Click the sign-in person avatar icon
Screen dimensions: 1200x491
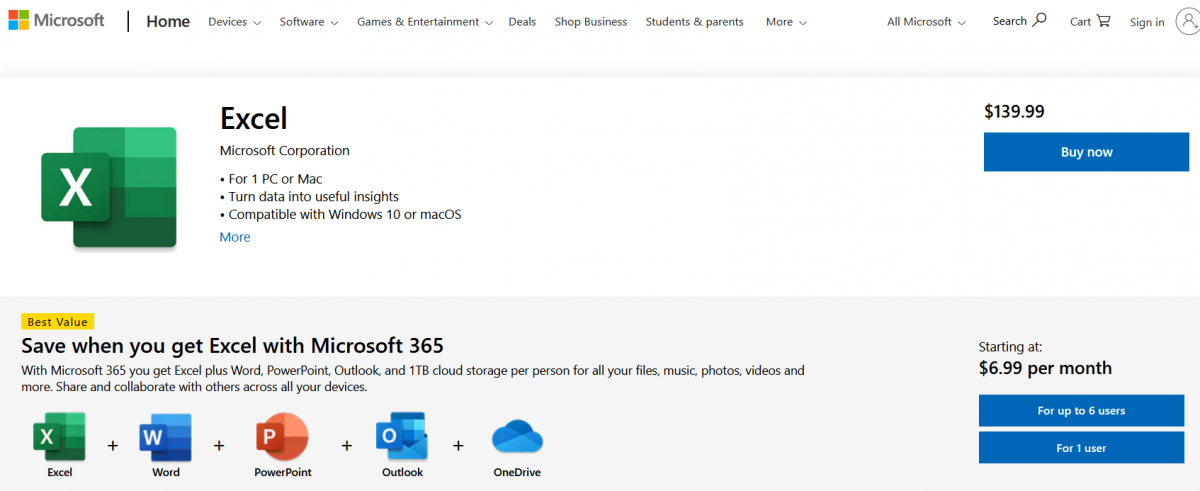(x=1187, y=22)
